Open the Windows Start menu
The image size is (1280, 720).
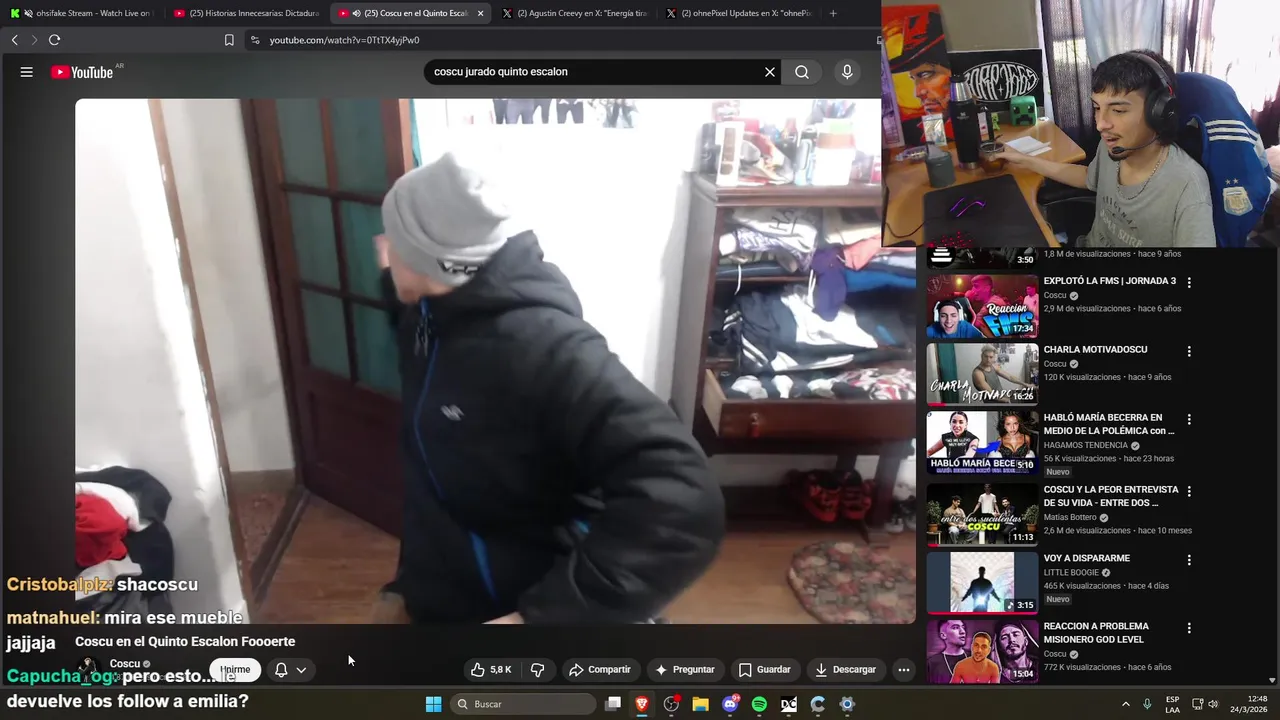tap(433, 704)
